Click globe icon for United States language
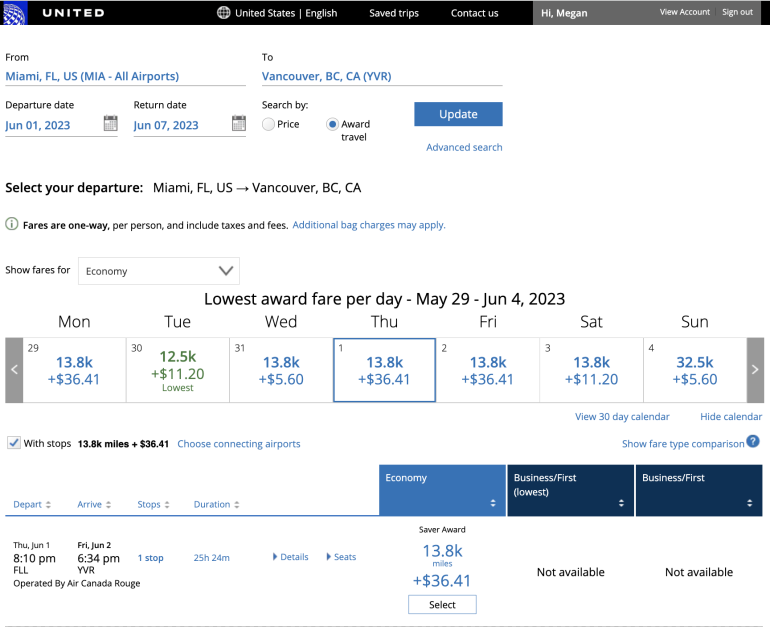Viewport: 770px width, 627px height. tap(224, 13)
